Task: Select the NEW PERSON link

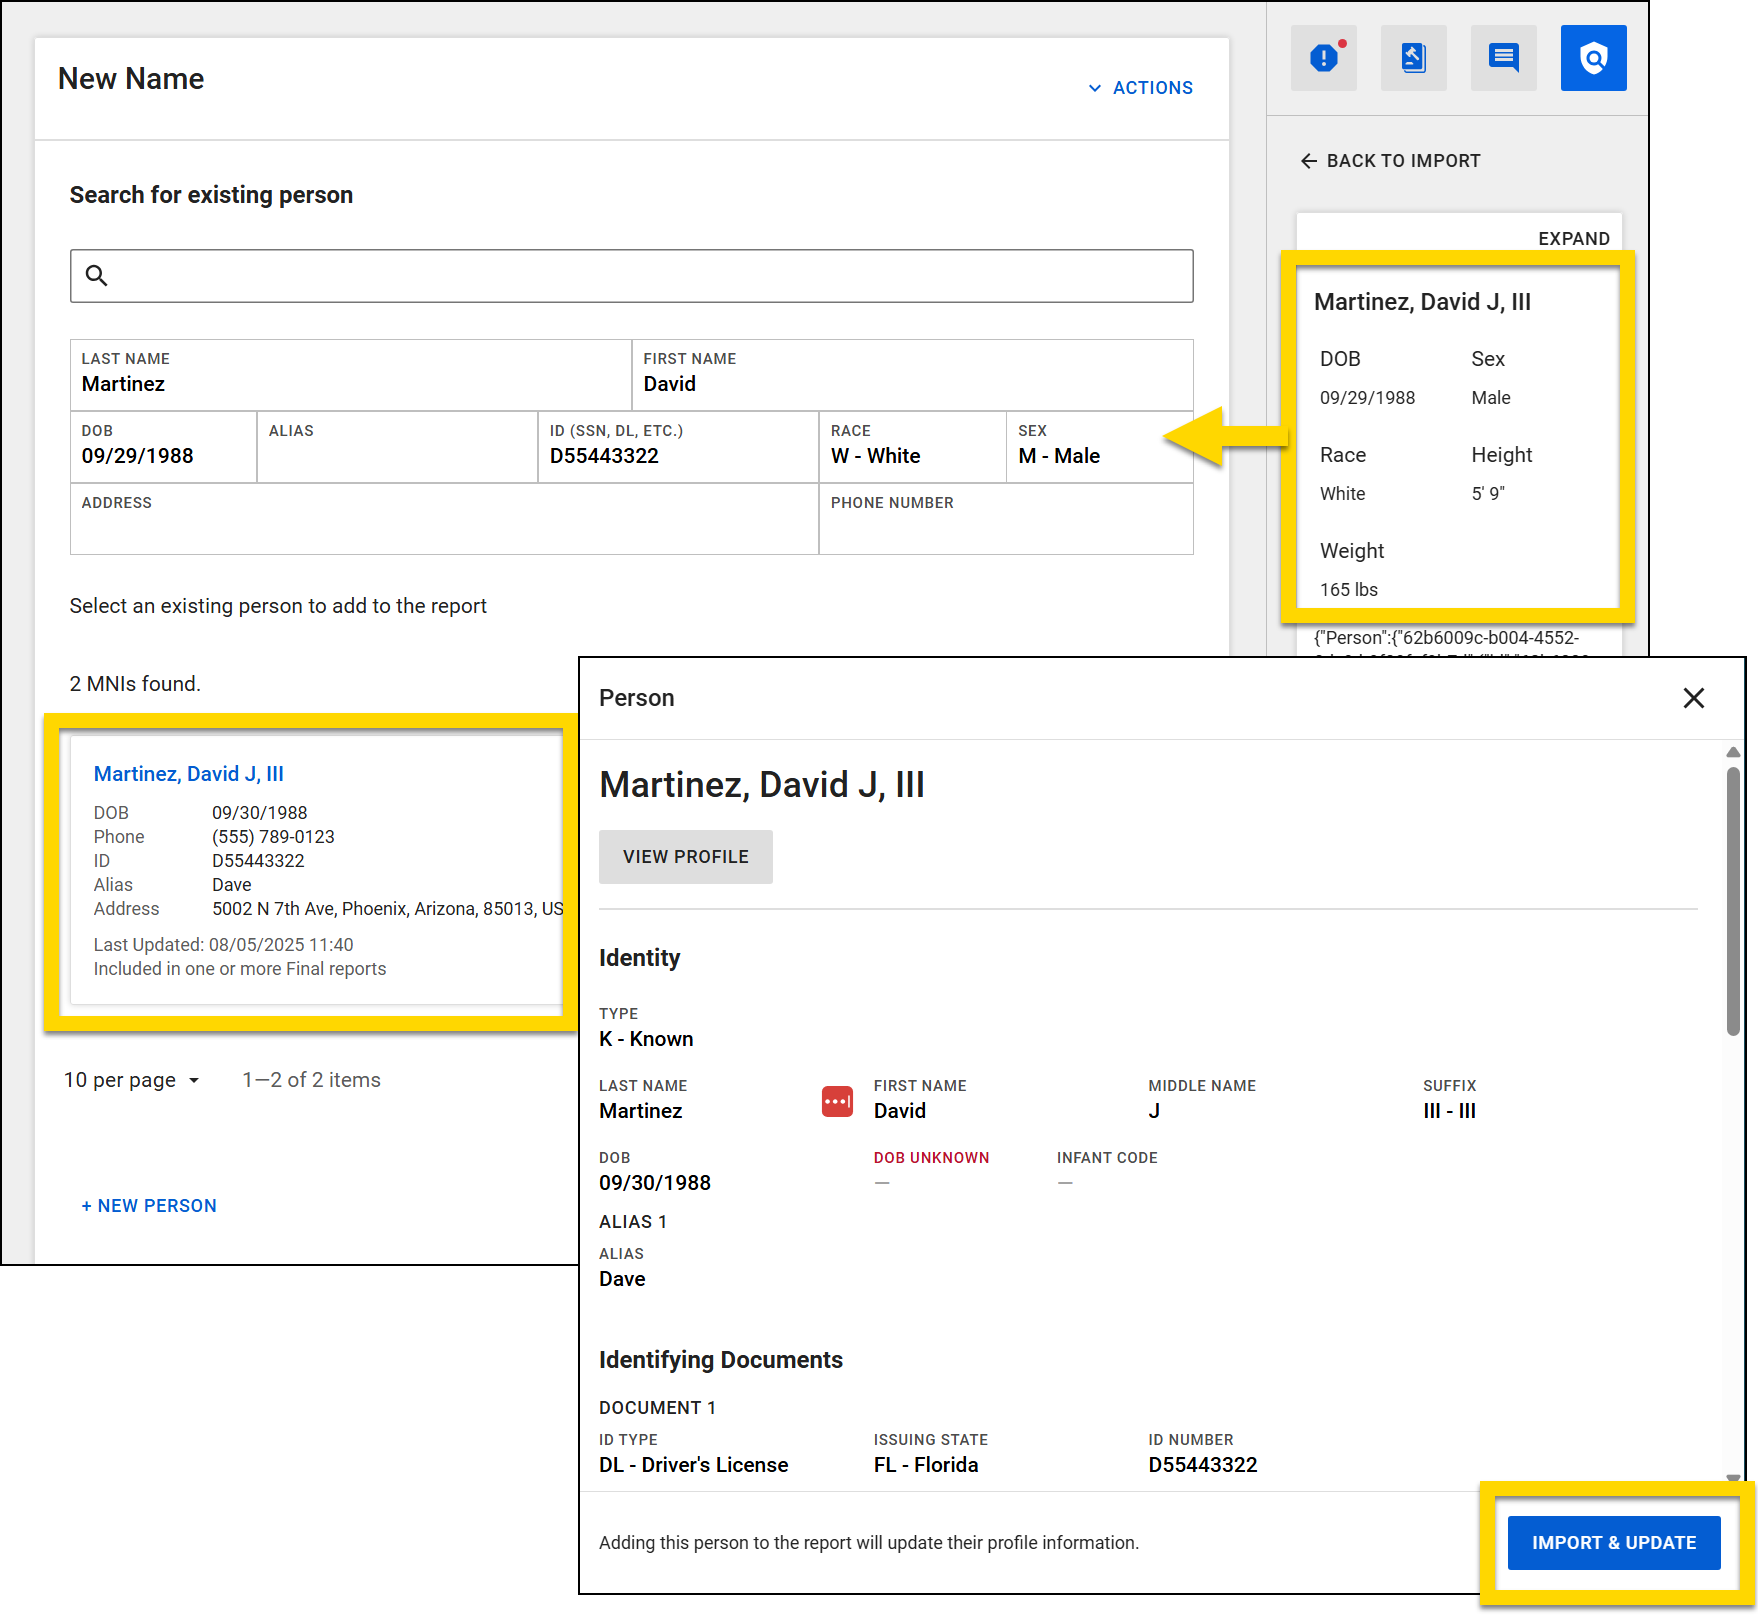Action: point(148,1205)
